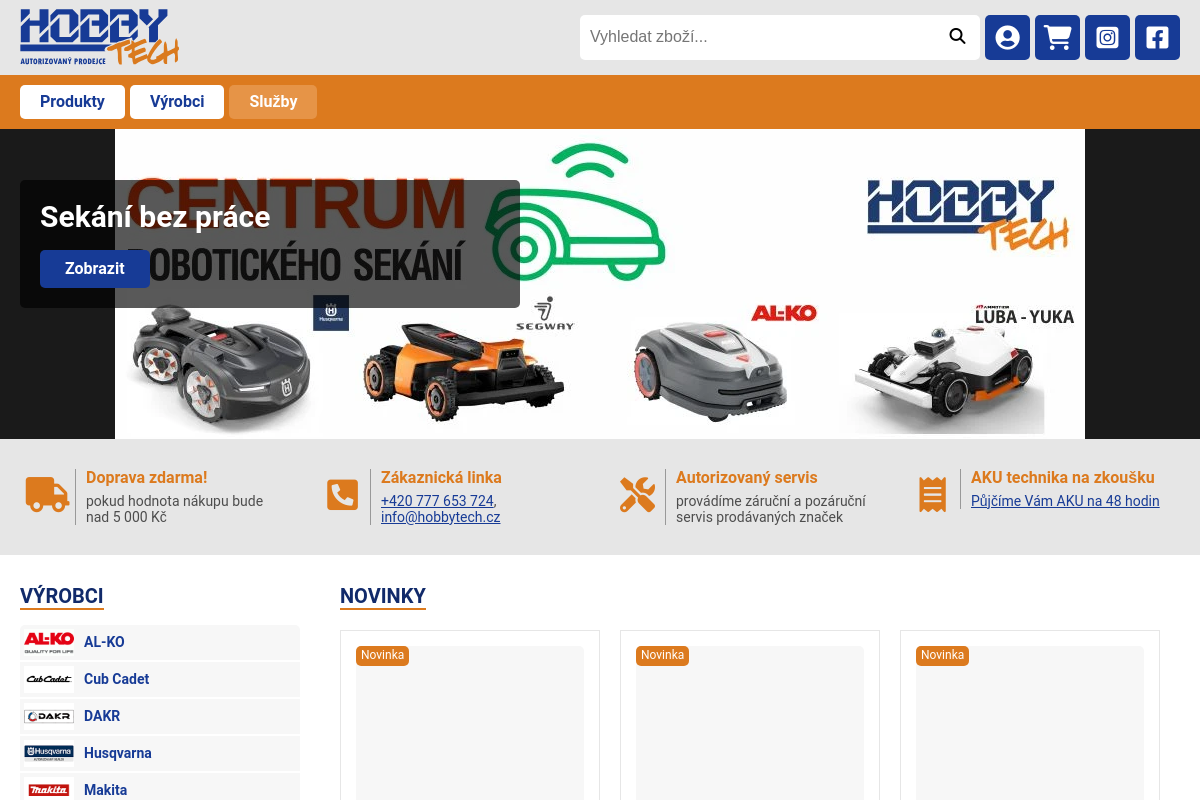Click the Sekání bez práce banner heading
Screen dimensions: 1200x800
[x=155, y=217]
